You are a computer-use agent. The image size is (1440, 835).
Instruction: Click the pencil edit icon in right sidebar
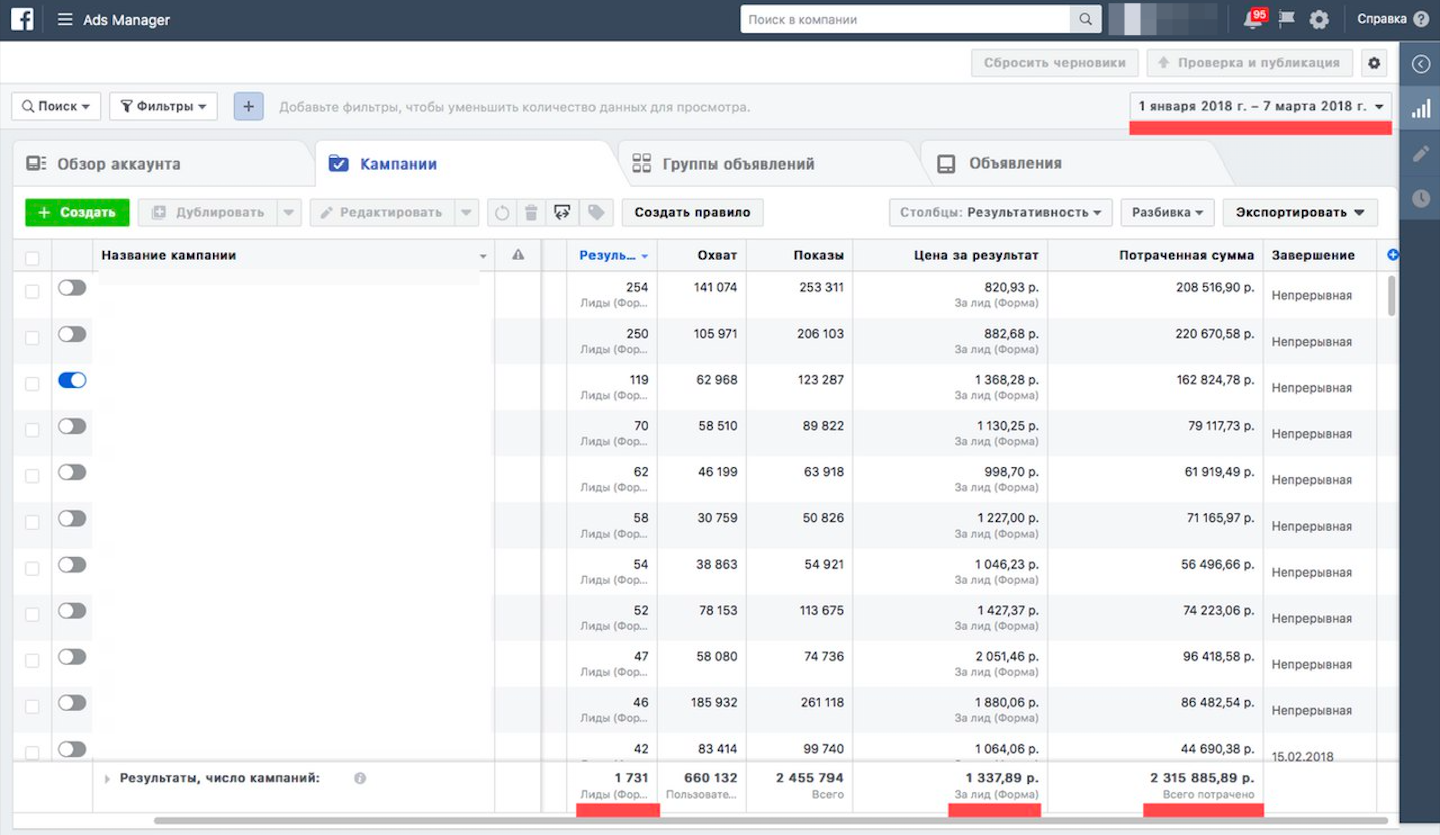(1420, 154)
